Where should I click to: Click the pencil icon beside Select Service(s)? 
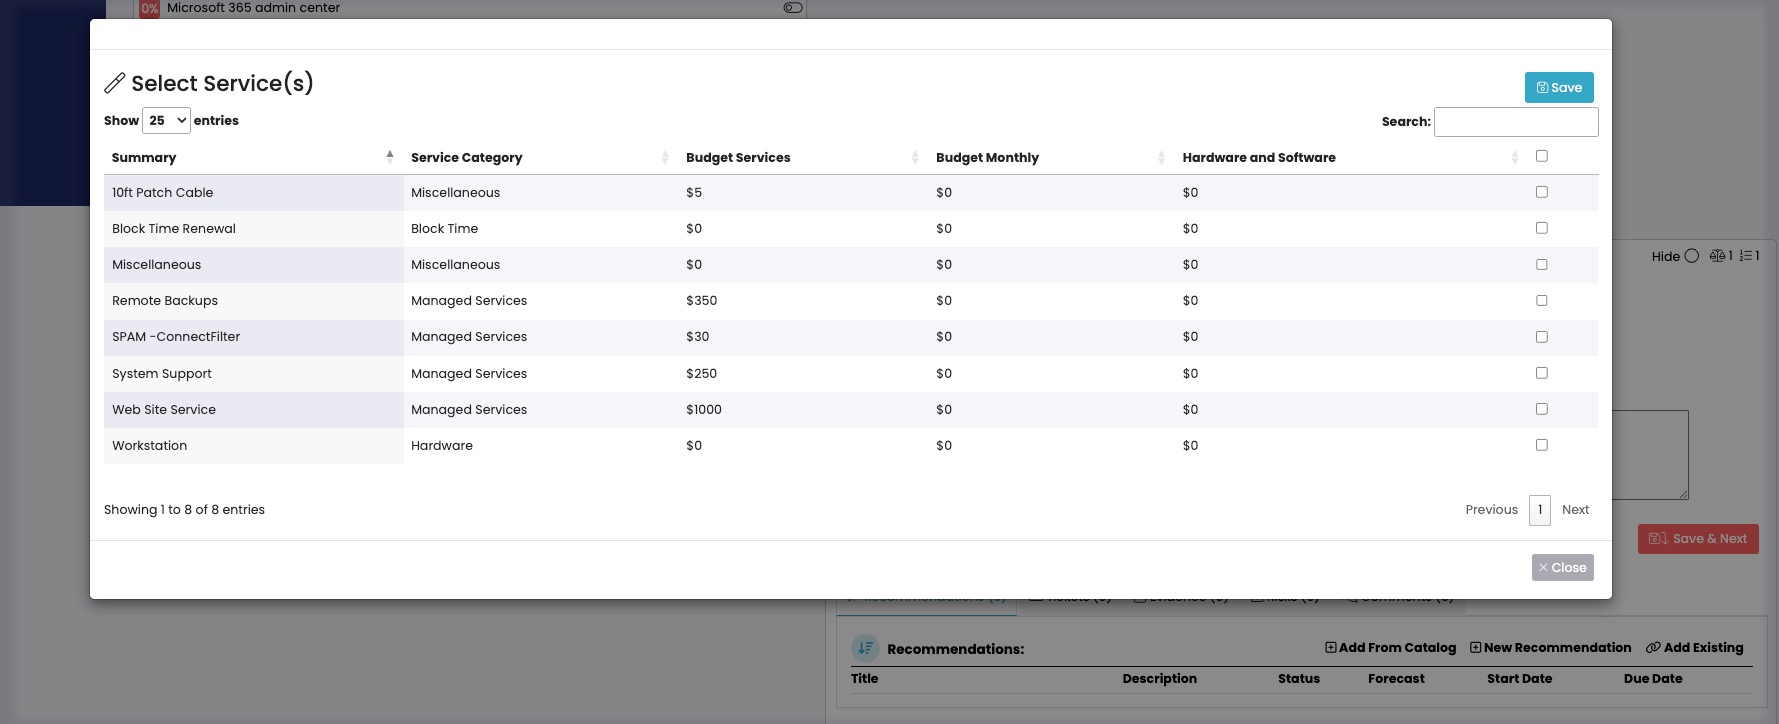115,83
